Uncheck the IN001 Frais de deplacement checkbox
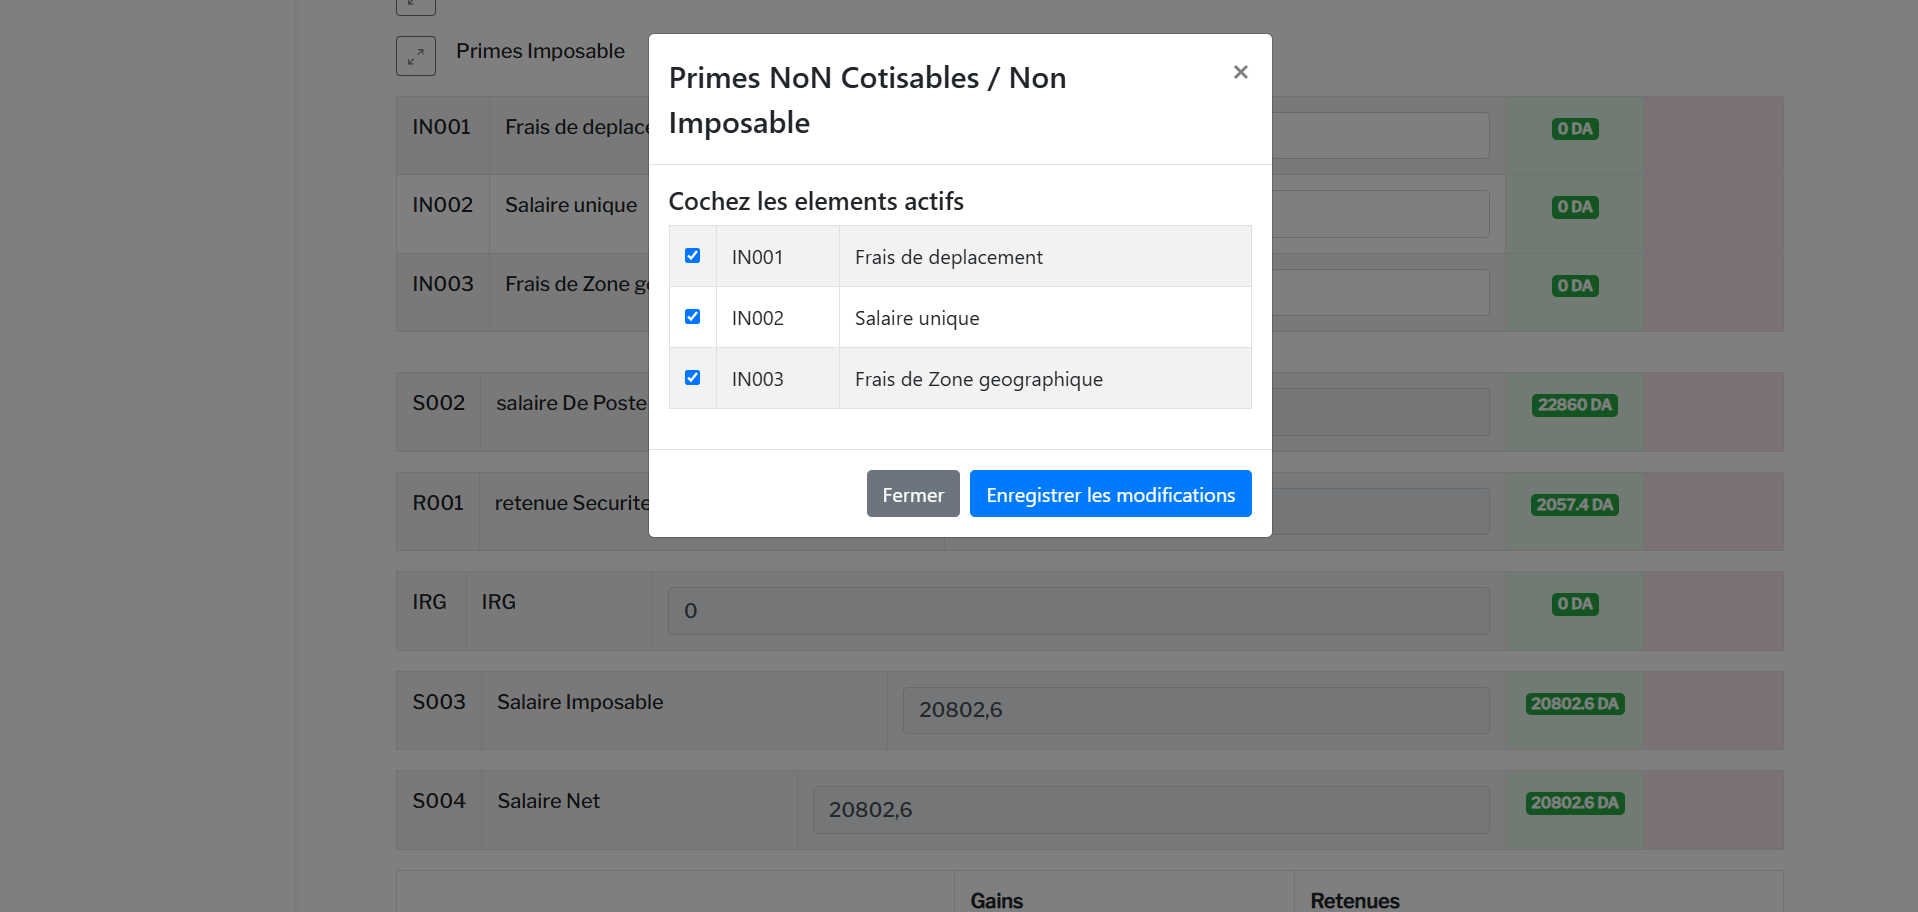 coord(692,256)
